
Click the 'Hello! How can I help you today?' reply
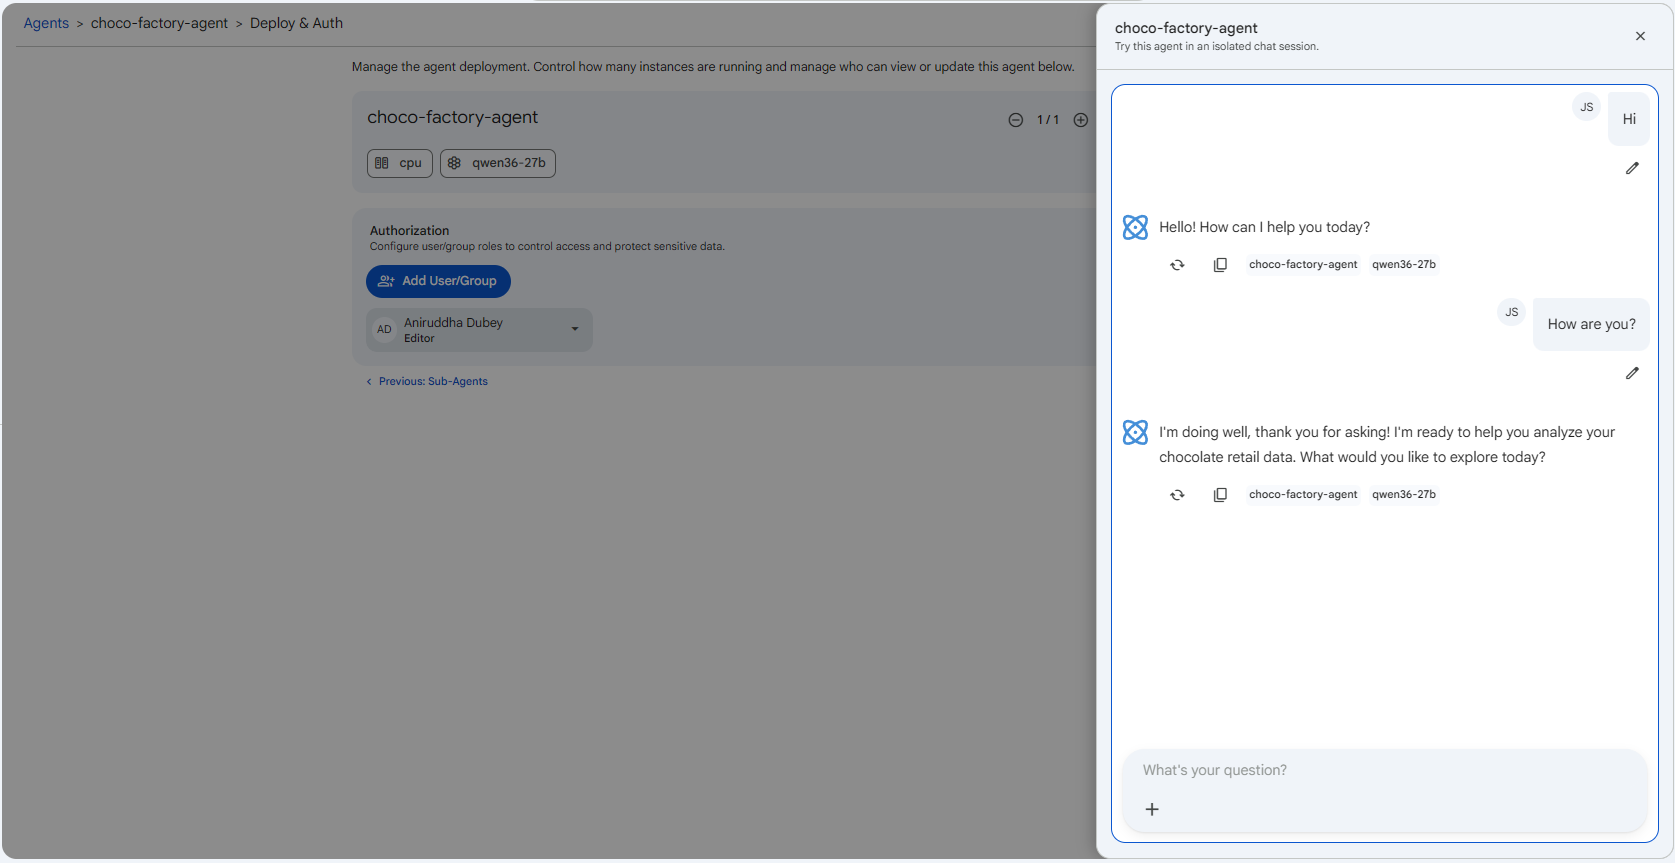point(1264,227)
